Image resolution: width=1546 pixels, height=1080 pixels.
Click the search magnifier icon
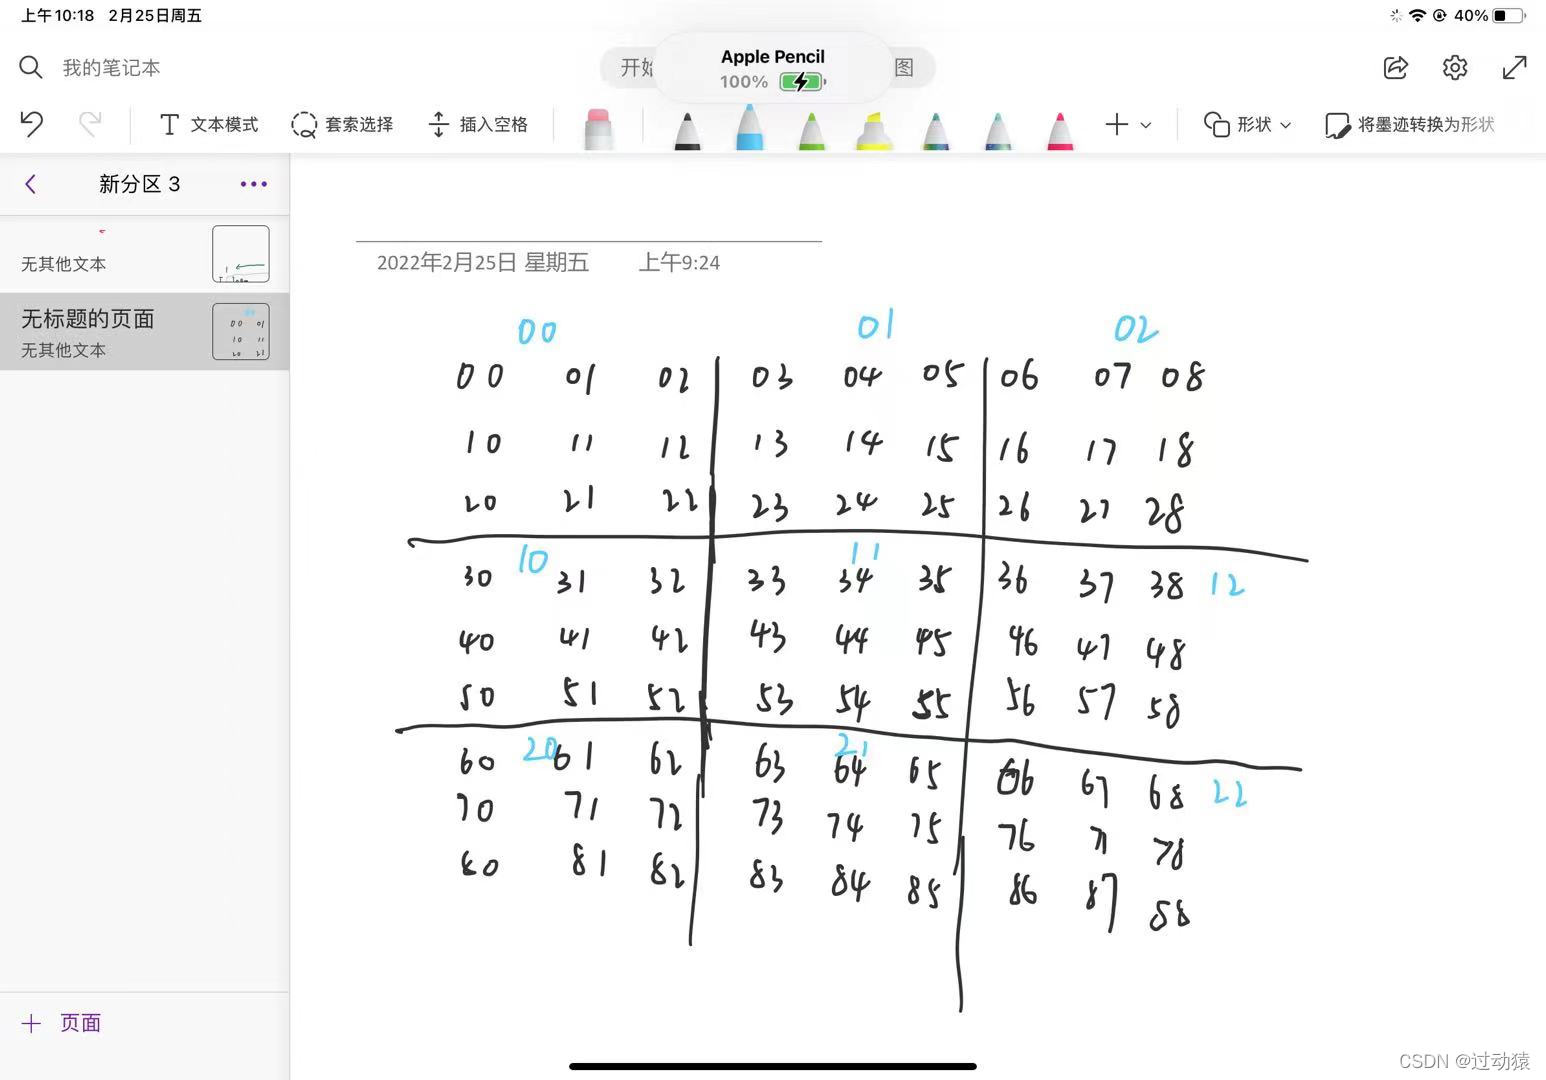pos(31,67)
